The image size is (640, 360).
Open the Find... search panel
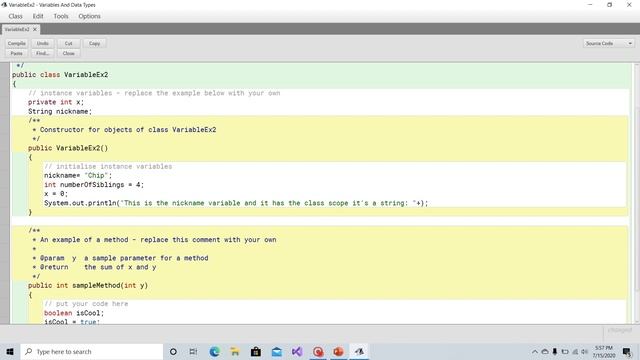tap(42, 53)
